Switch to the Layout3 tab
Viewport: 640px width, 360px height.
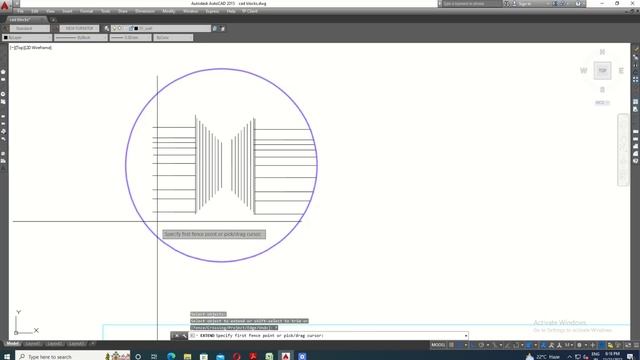click(x=76, y=344)
